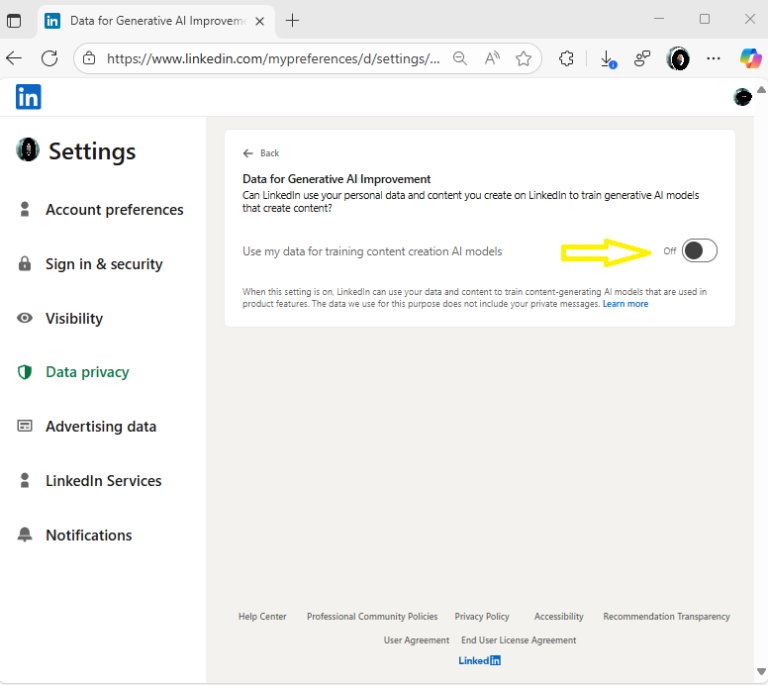Screen dimensions: 768x685
Task: Select Visibility in the settings sidebar
Action: coord(74,318)
